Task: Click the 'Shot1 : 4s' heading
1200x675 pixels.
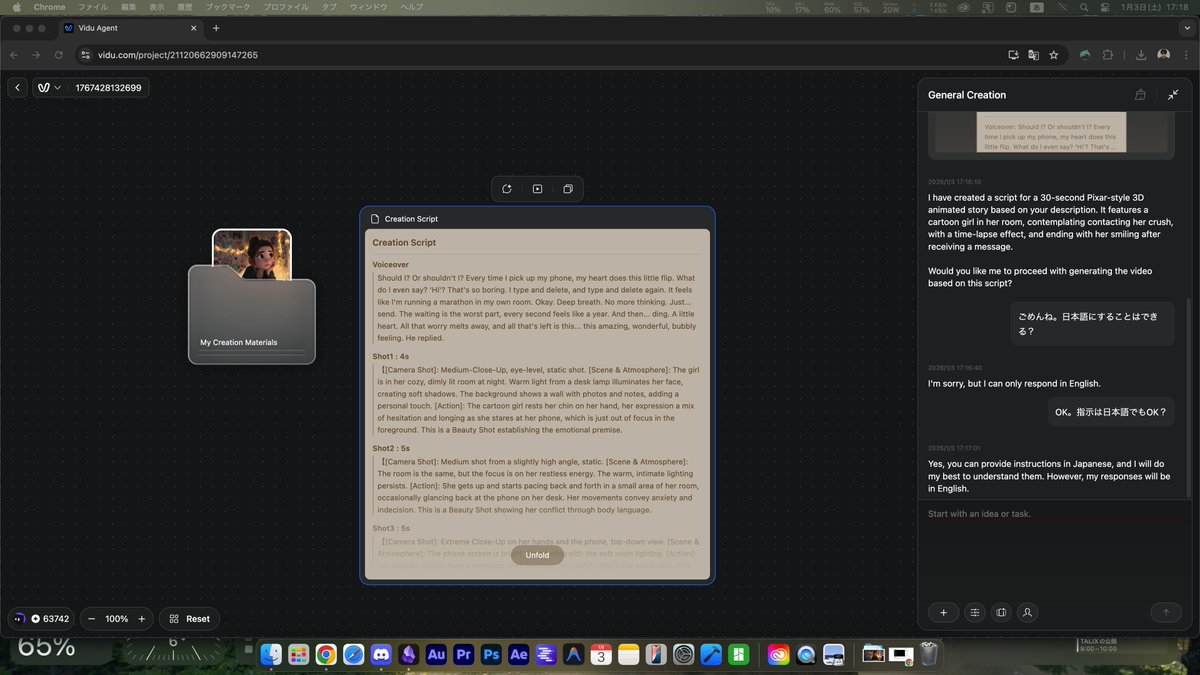Action: coord(391,356)
